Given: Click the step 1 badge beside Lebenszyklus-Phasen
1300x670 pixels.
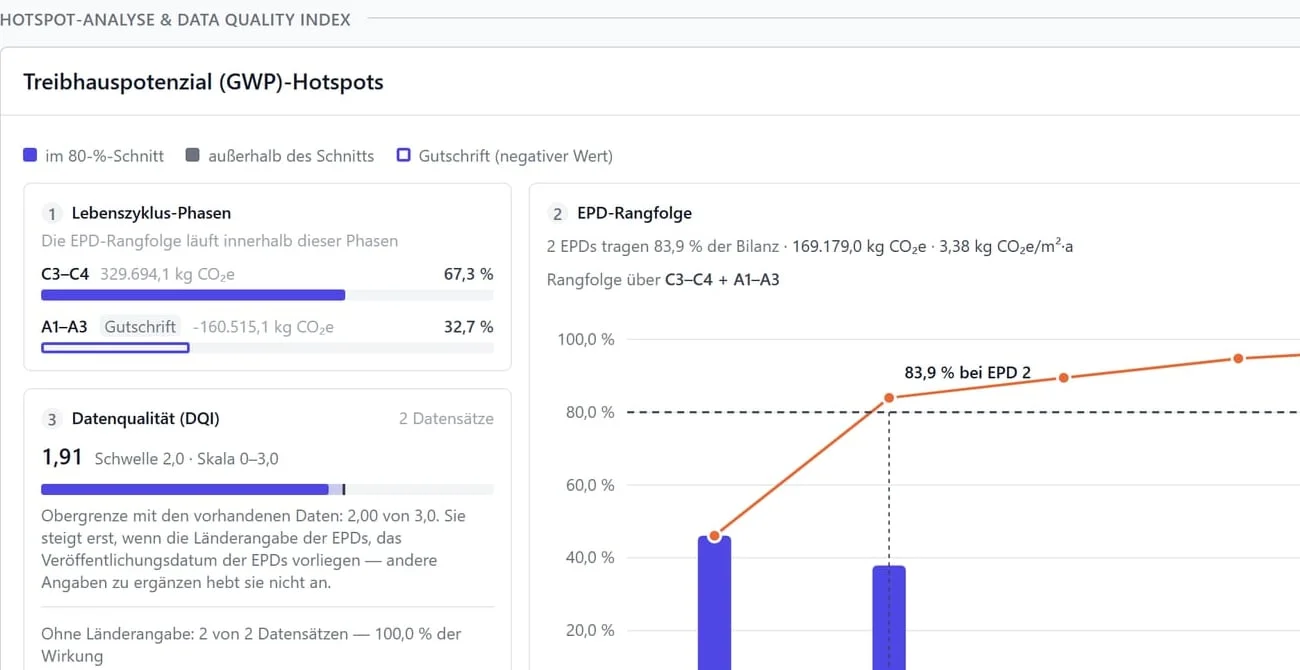Looking at the screenshot, I should click(52, 213).
